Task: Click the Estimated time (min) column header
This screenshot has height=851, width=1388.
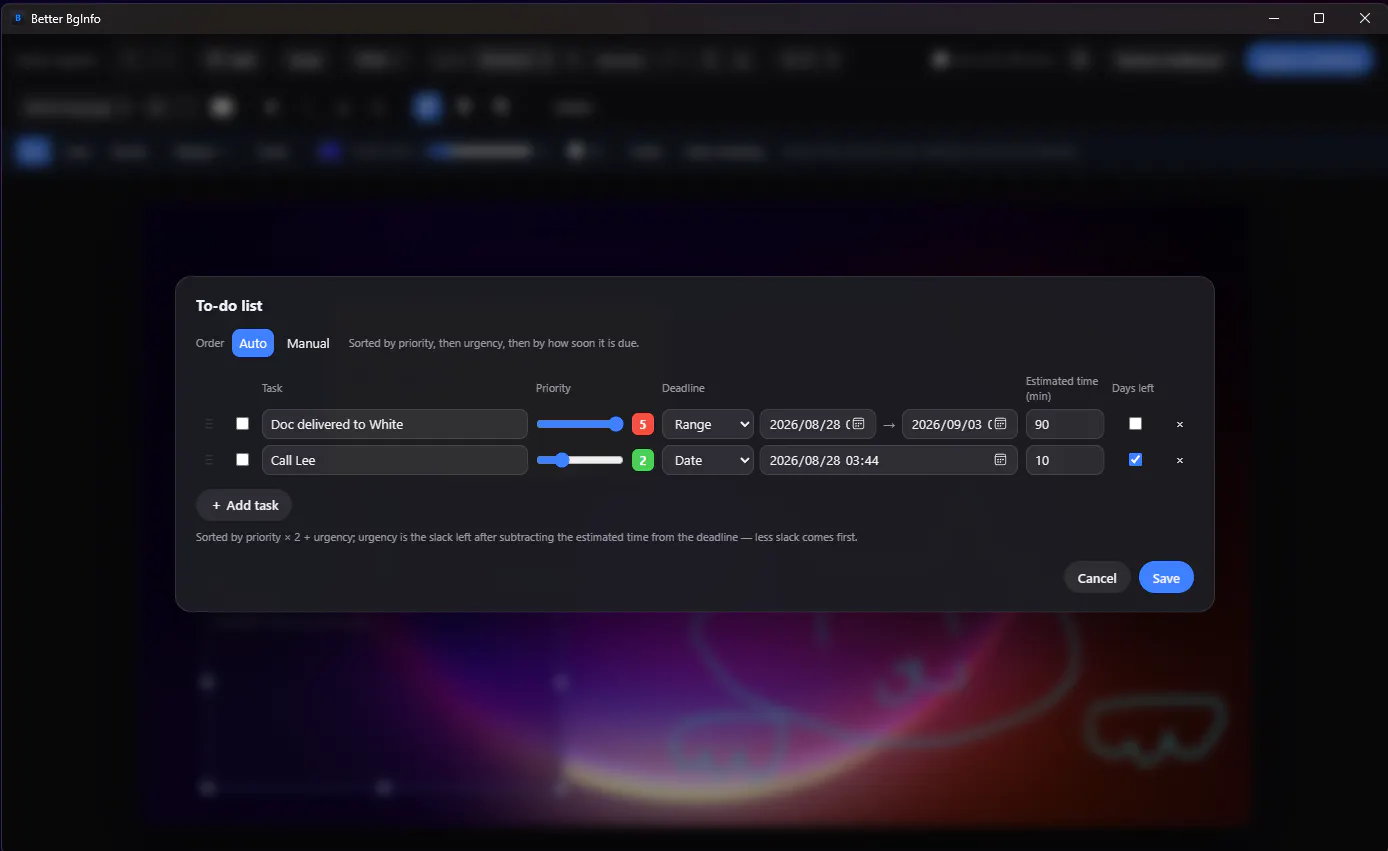Action: (x=1062, y=388)
